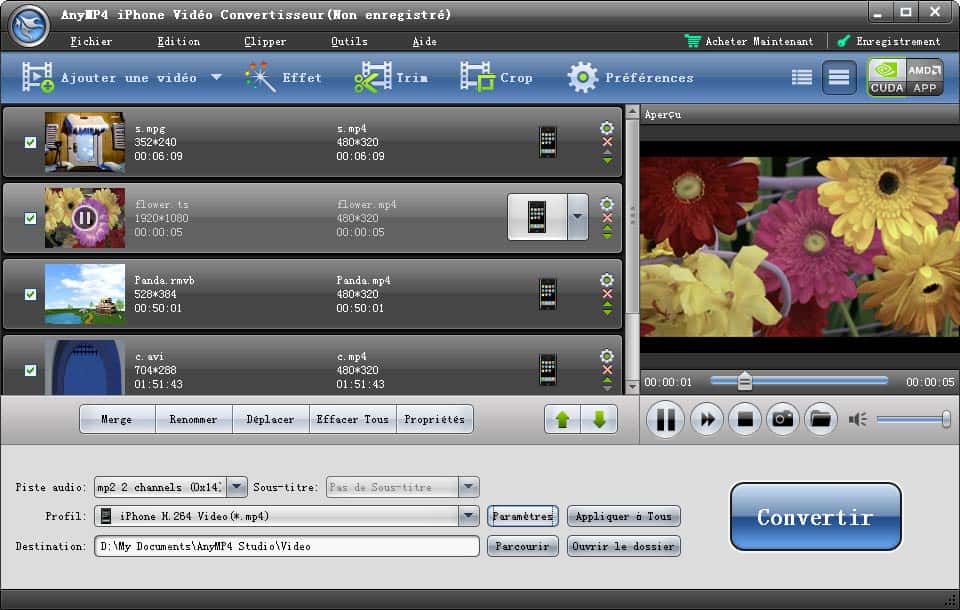Uncheck the s.mpg file checkbox
960x610 pixels.
[x=30, y=142]
